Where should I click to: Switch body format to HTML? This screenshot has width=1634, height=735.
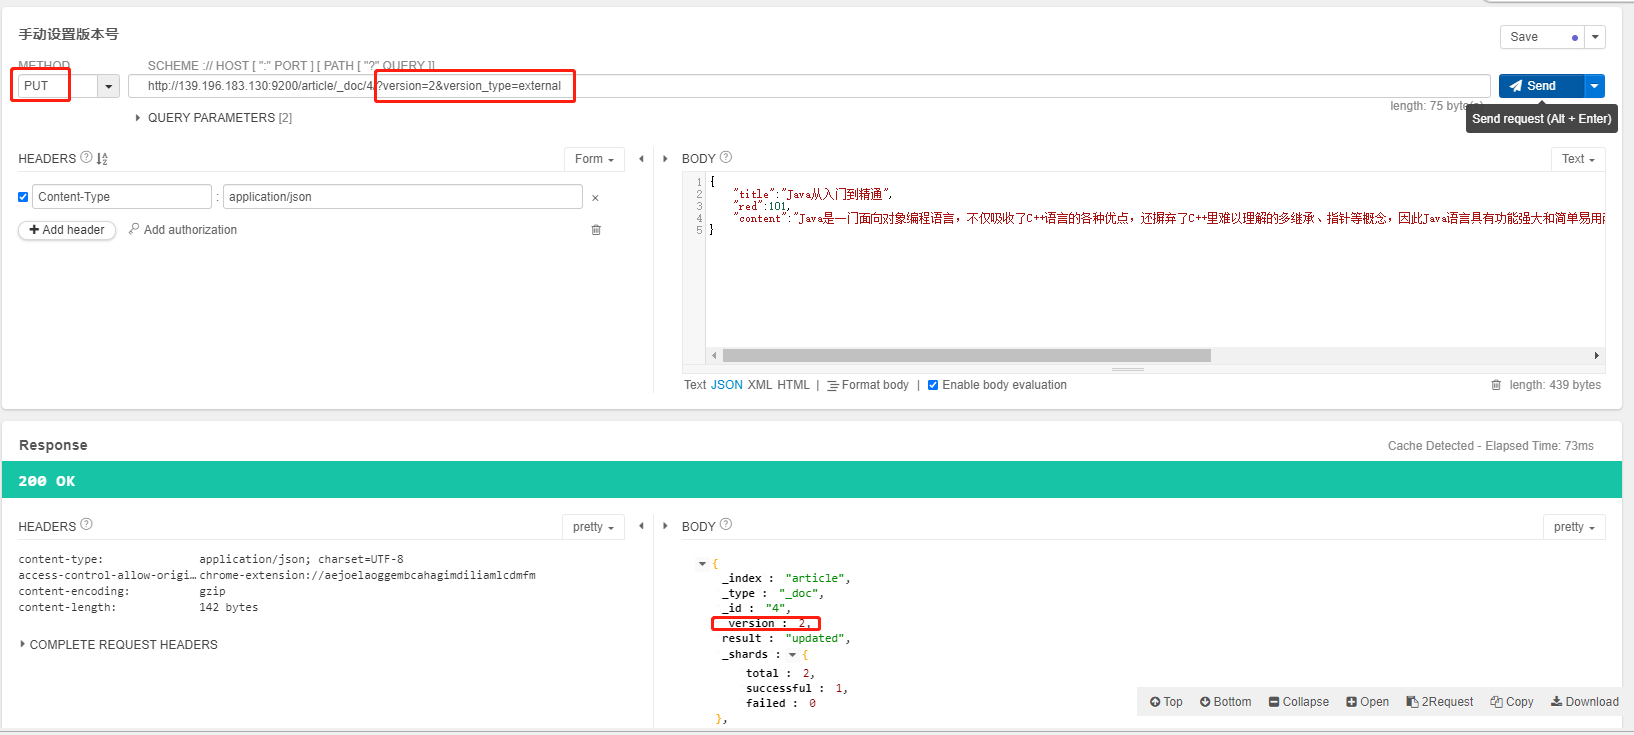tap(794, 385)
